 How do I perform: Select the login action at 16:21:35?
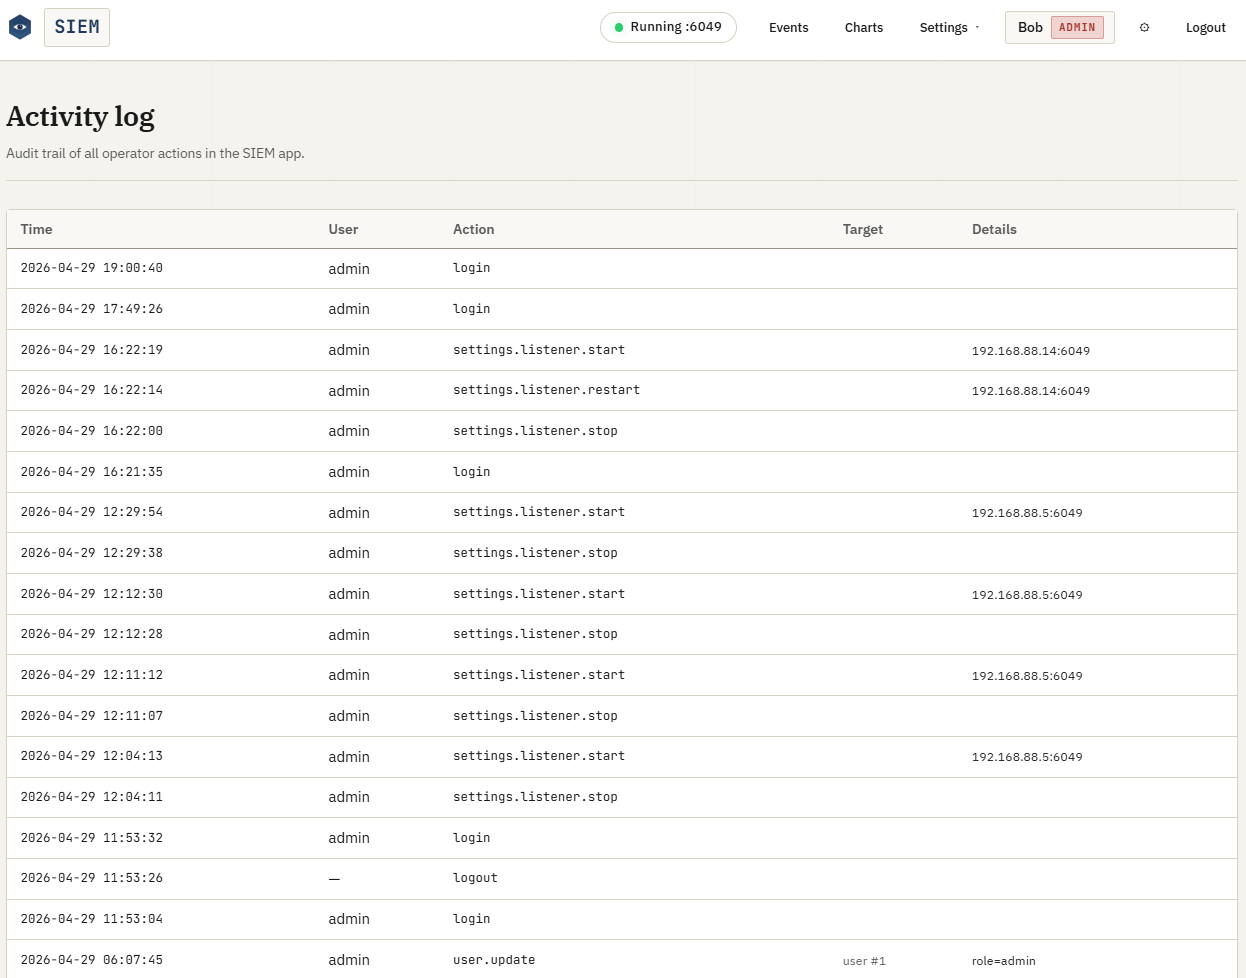471,472
